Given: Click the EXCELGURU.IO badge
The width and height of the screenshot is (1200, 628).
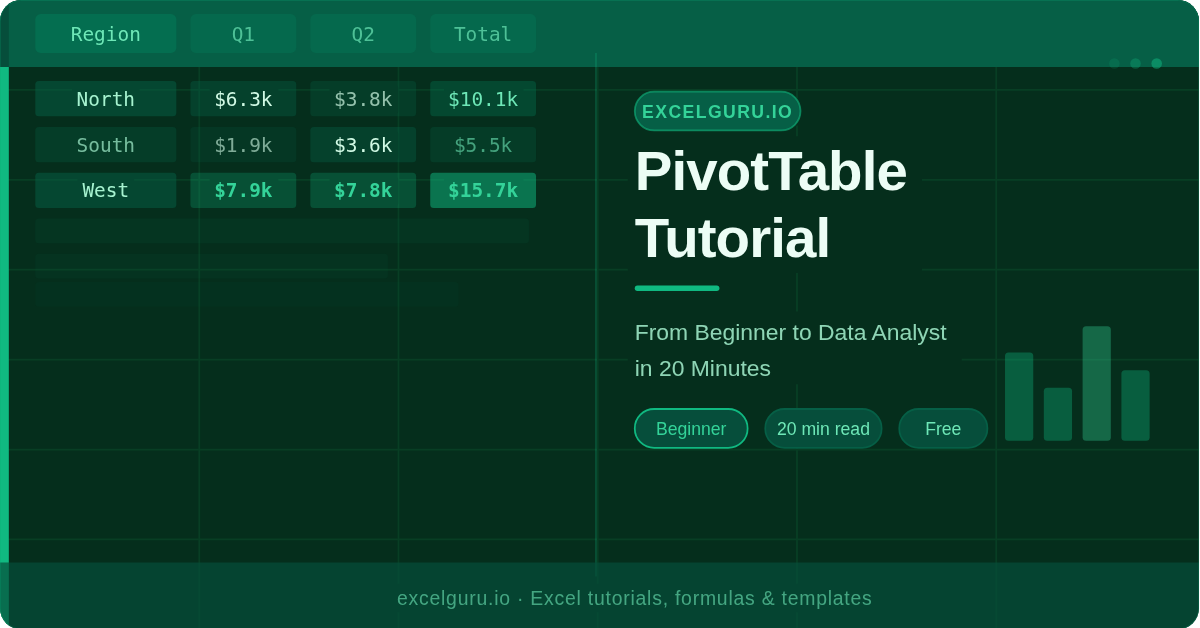Looking at the screenshot, I should (717, 111).
